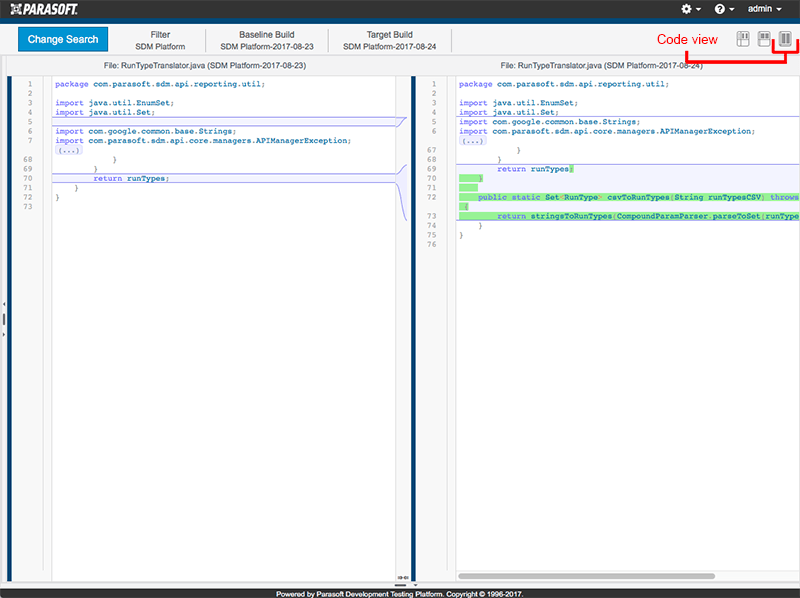Click 'import java.util.Set;' in the baseline pane
Viewport: 800px width, 598px height.
click(105, 112)
